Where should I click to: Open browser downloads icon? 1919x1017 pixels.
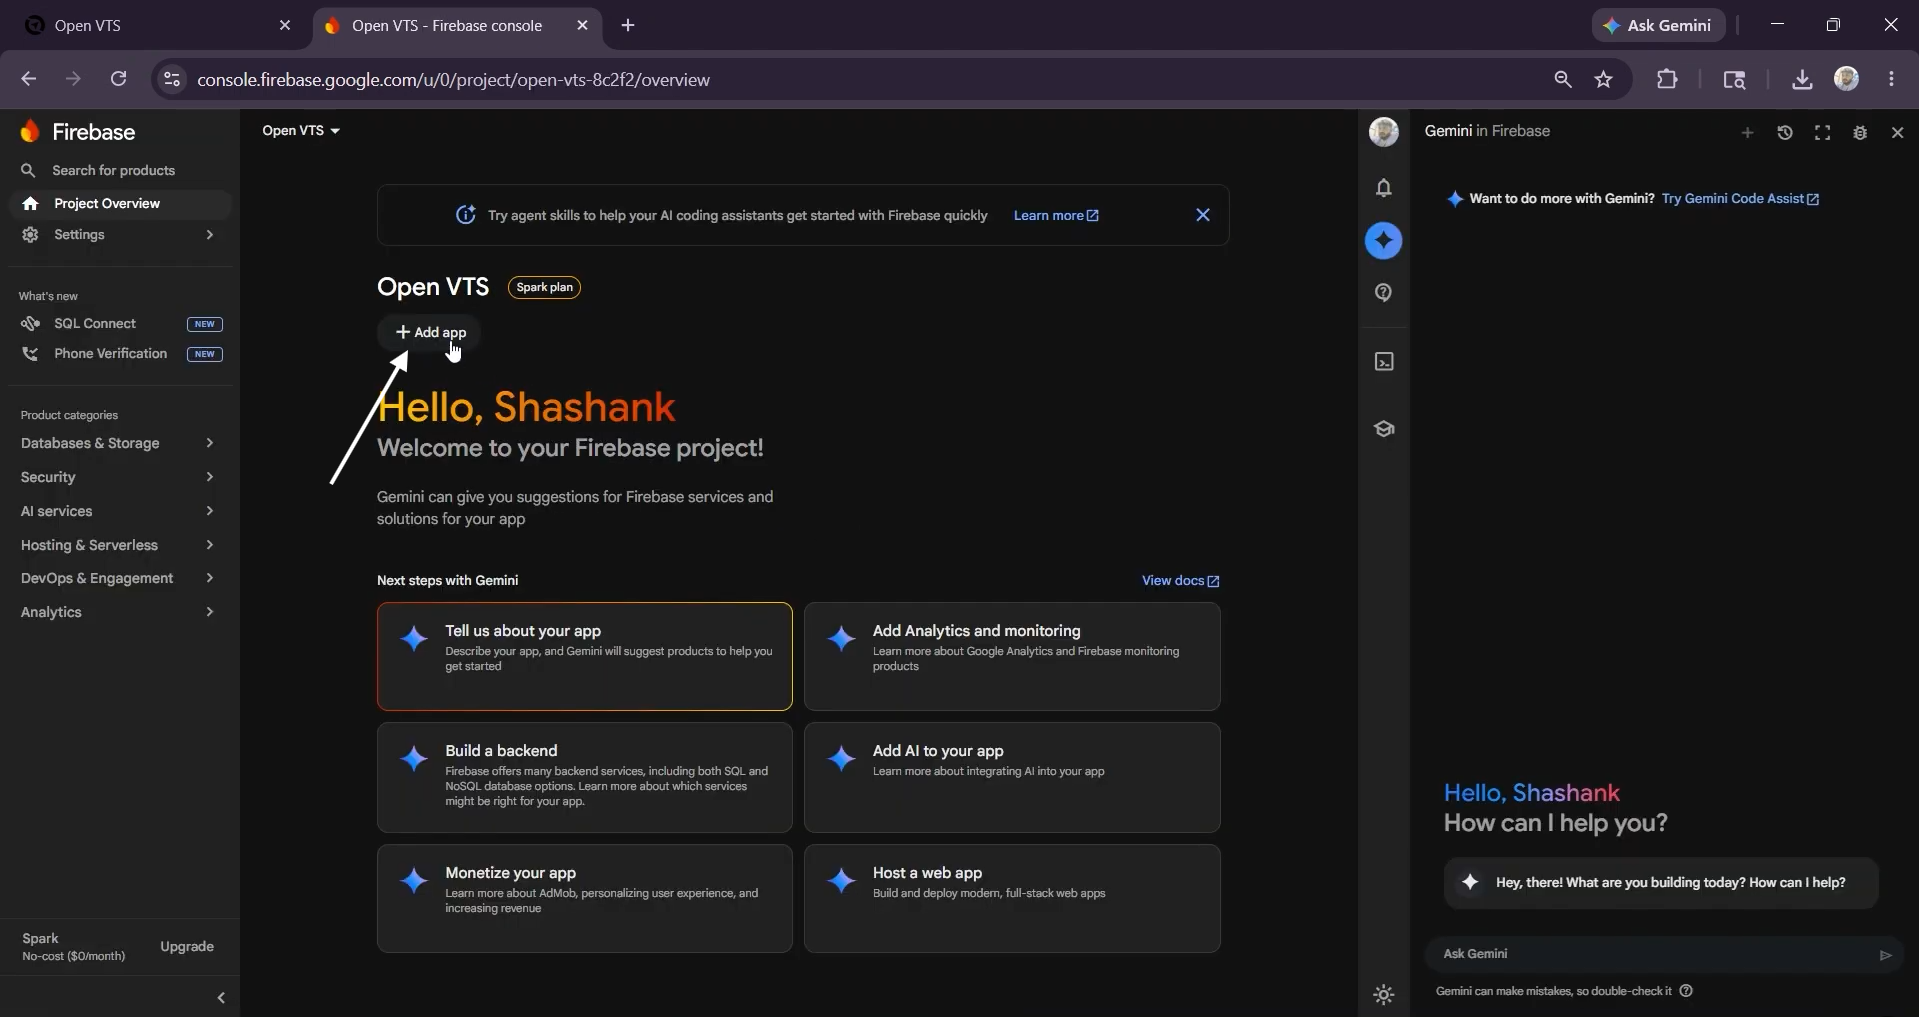click(x=1802, y=79)
